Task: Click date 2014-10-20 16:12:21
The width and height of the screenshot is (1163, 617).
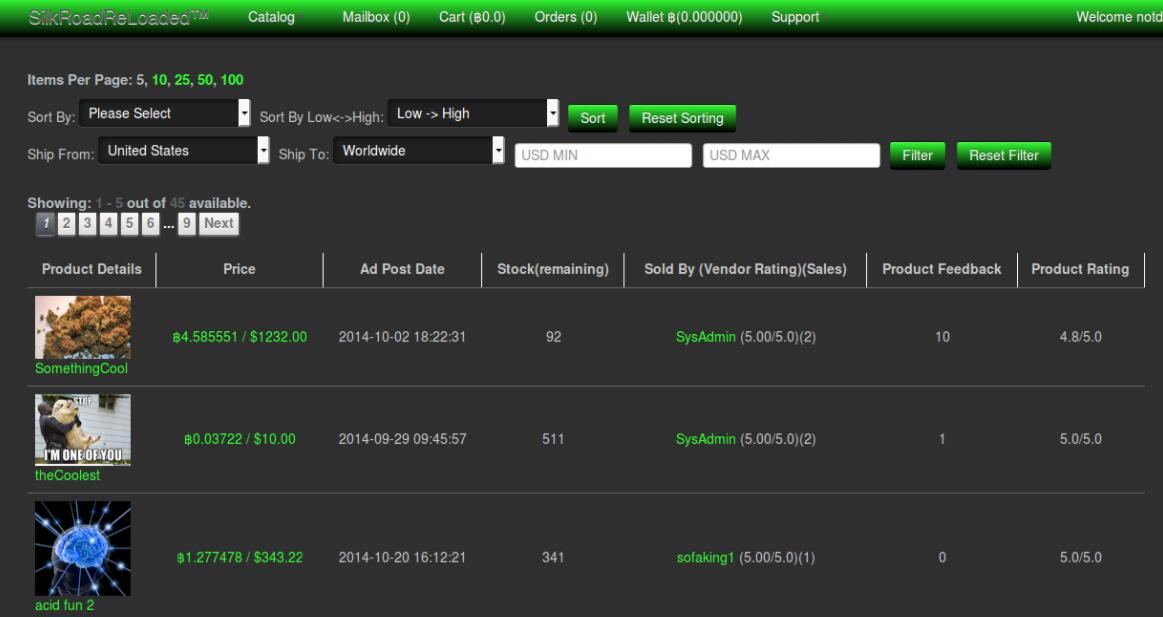Action: (402, 557)
